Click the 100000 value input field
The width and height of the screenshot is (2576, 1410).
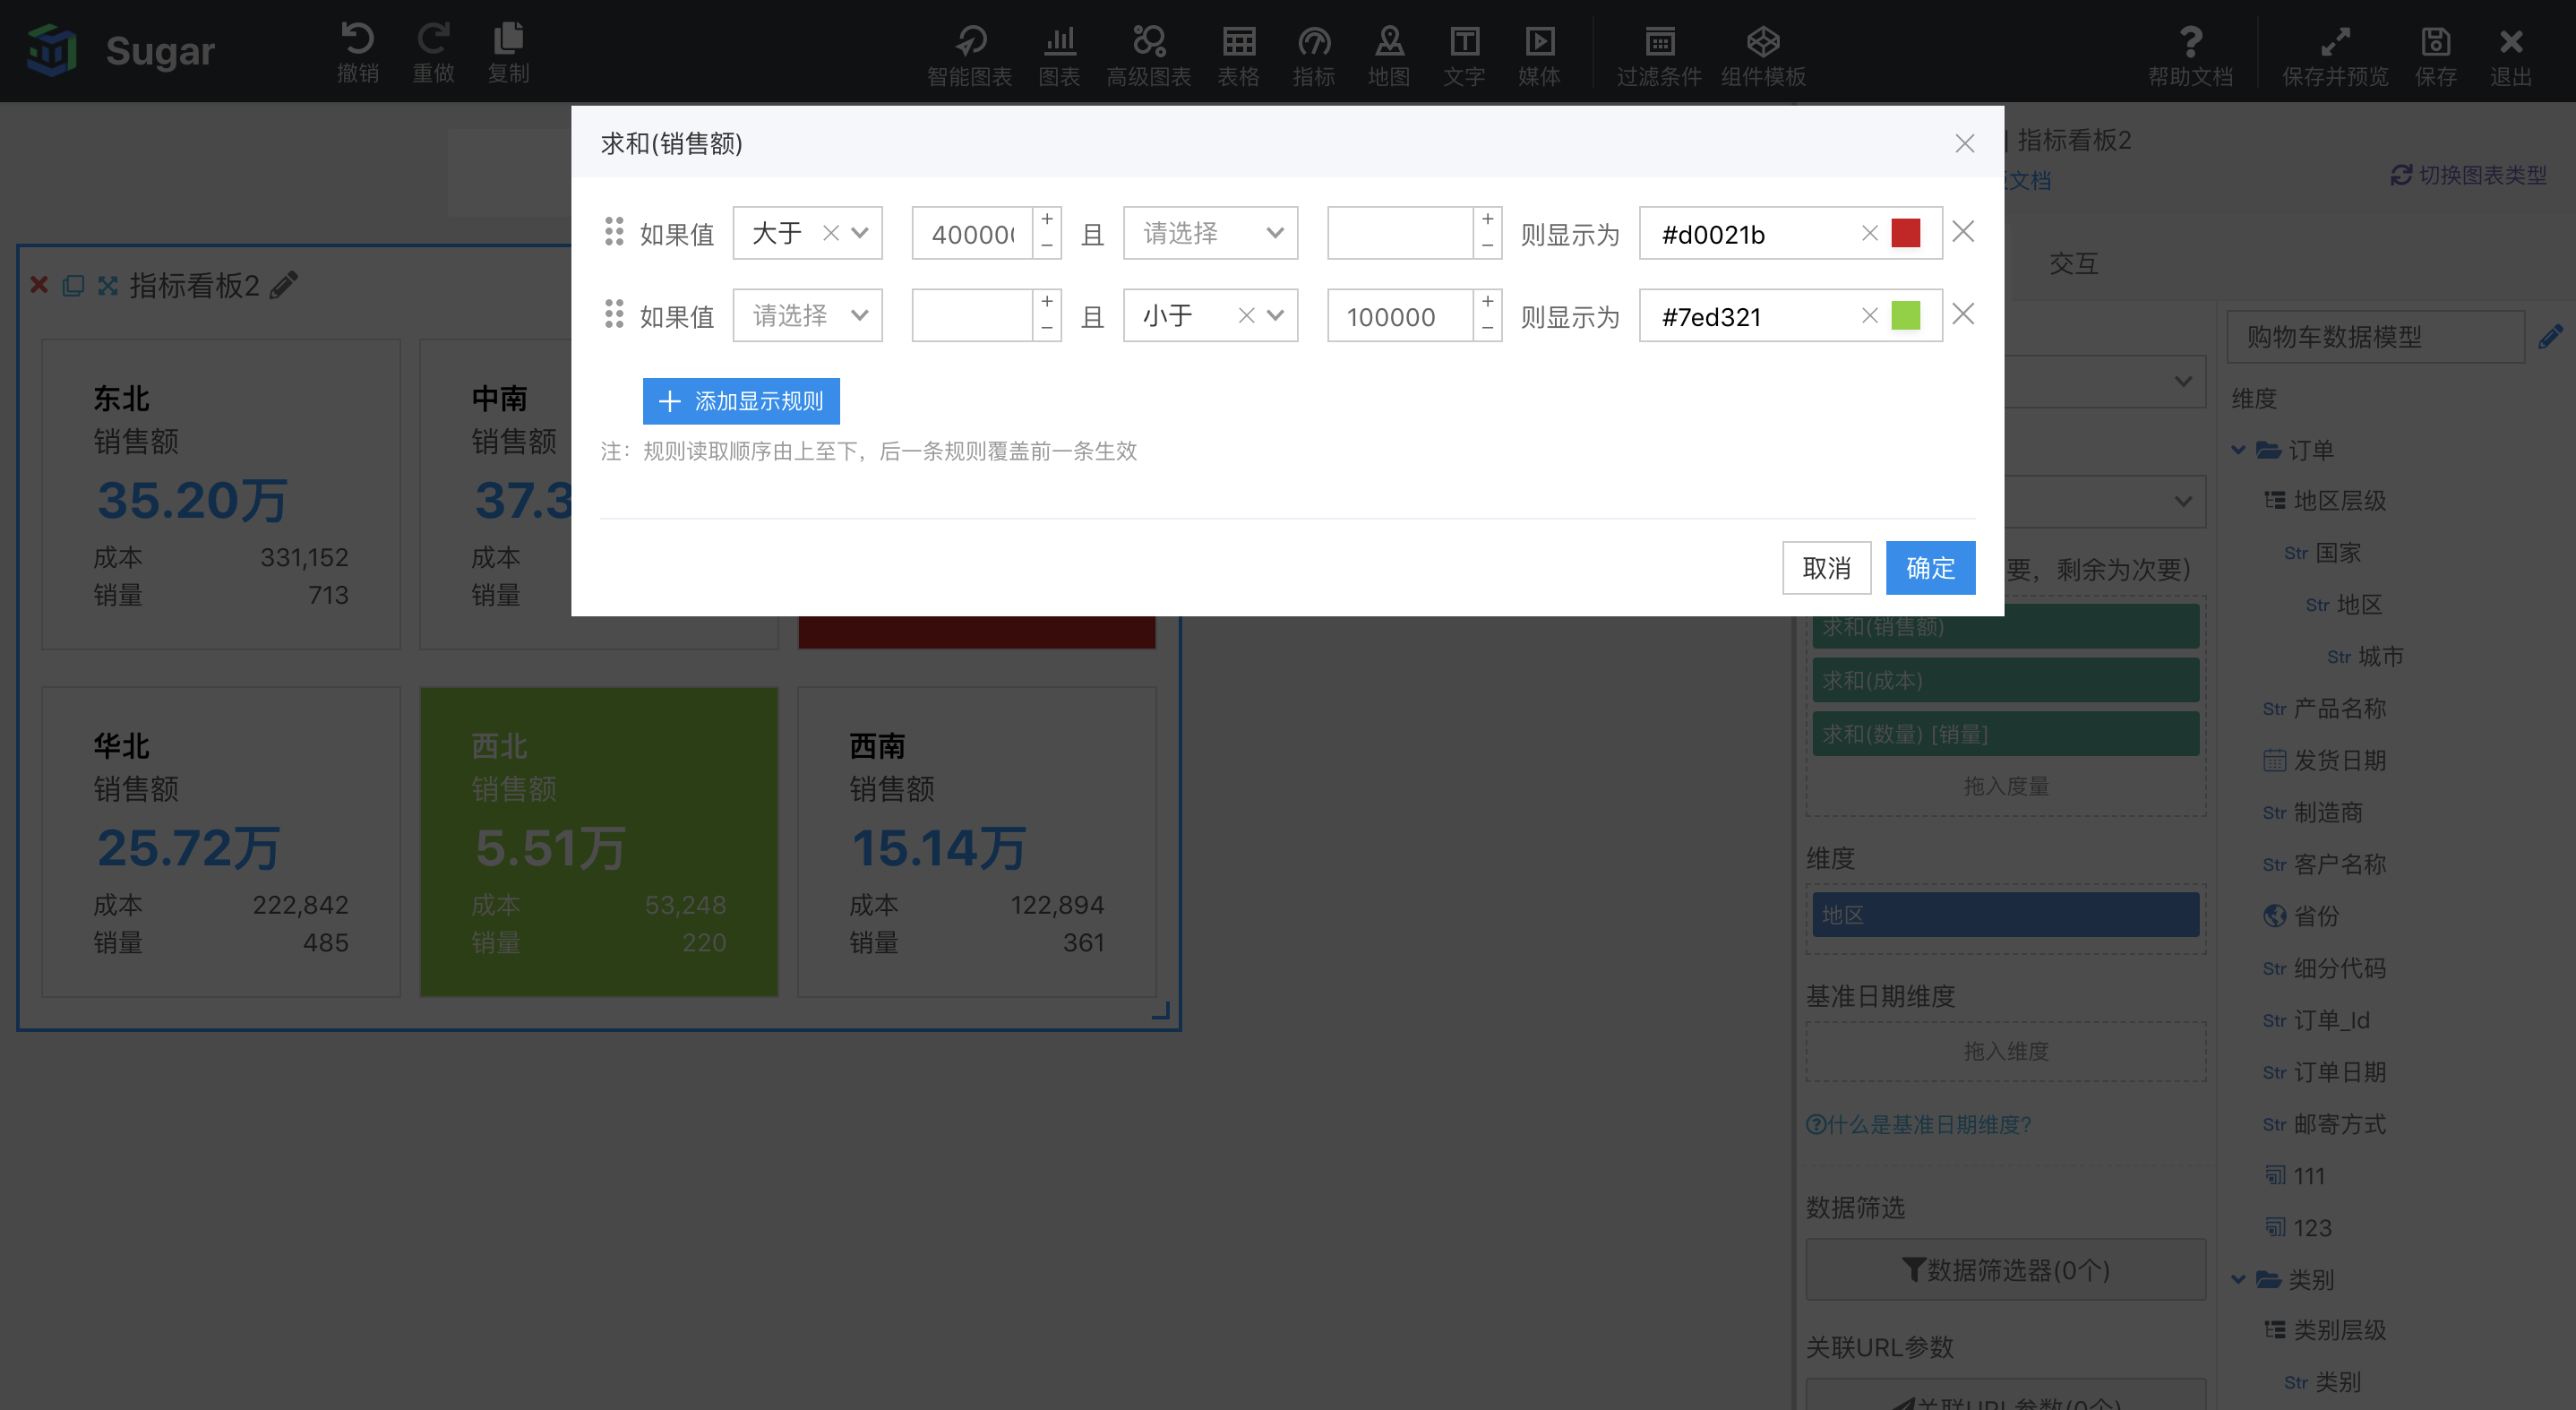[1400, 317]
